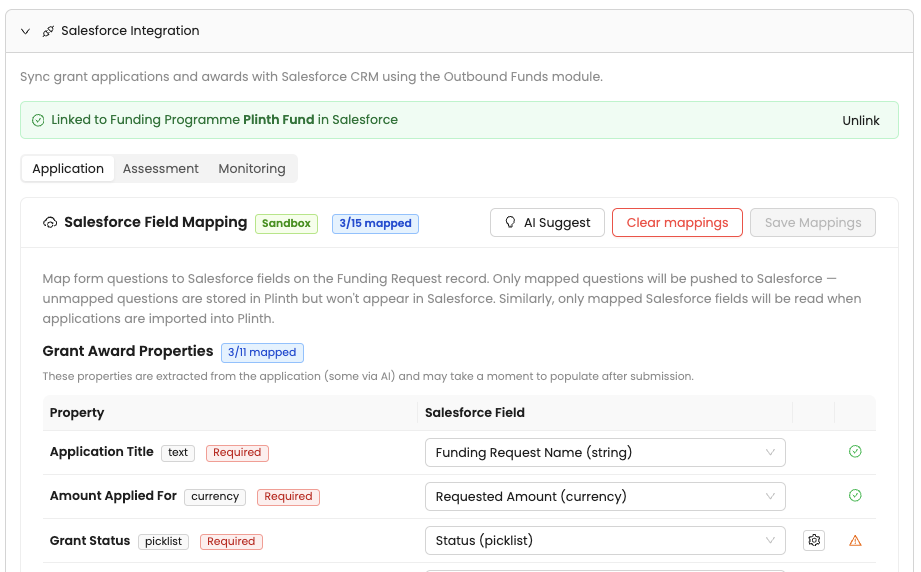Click the currency type tag

point(215,497)
